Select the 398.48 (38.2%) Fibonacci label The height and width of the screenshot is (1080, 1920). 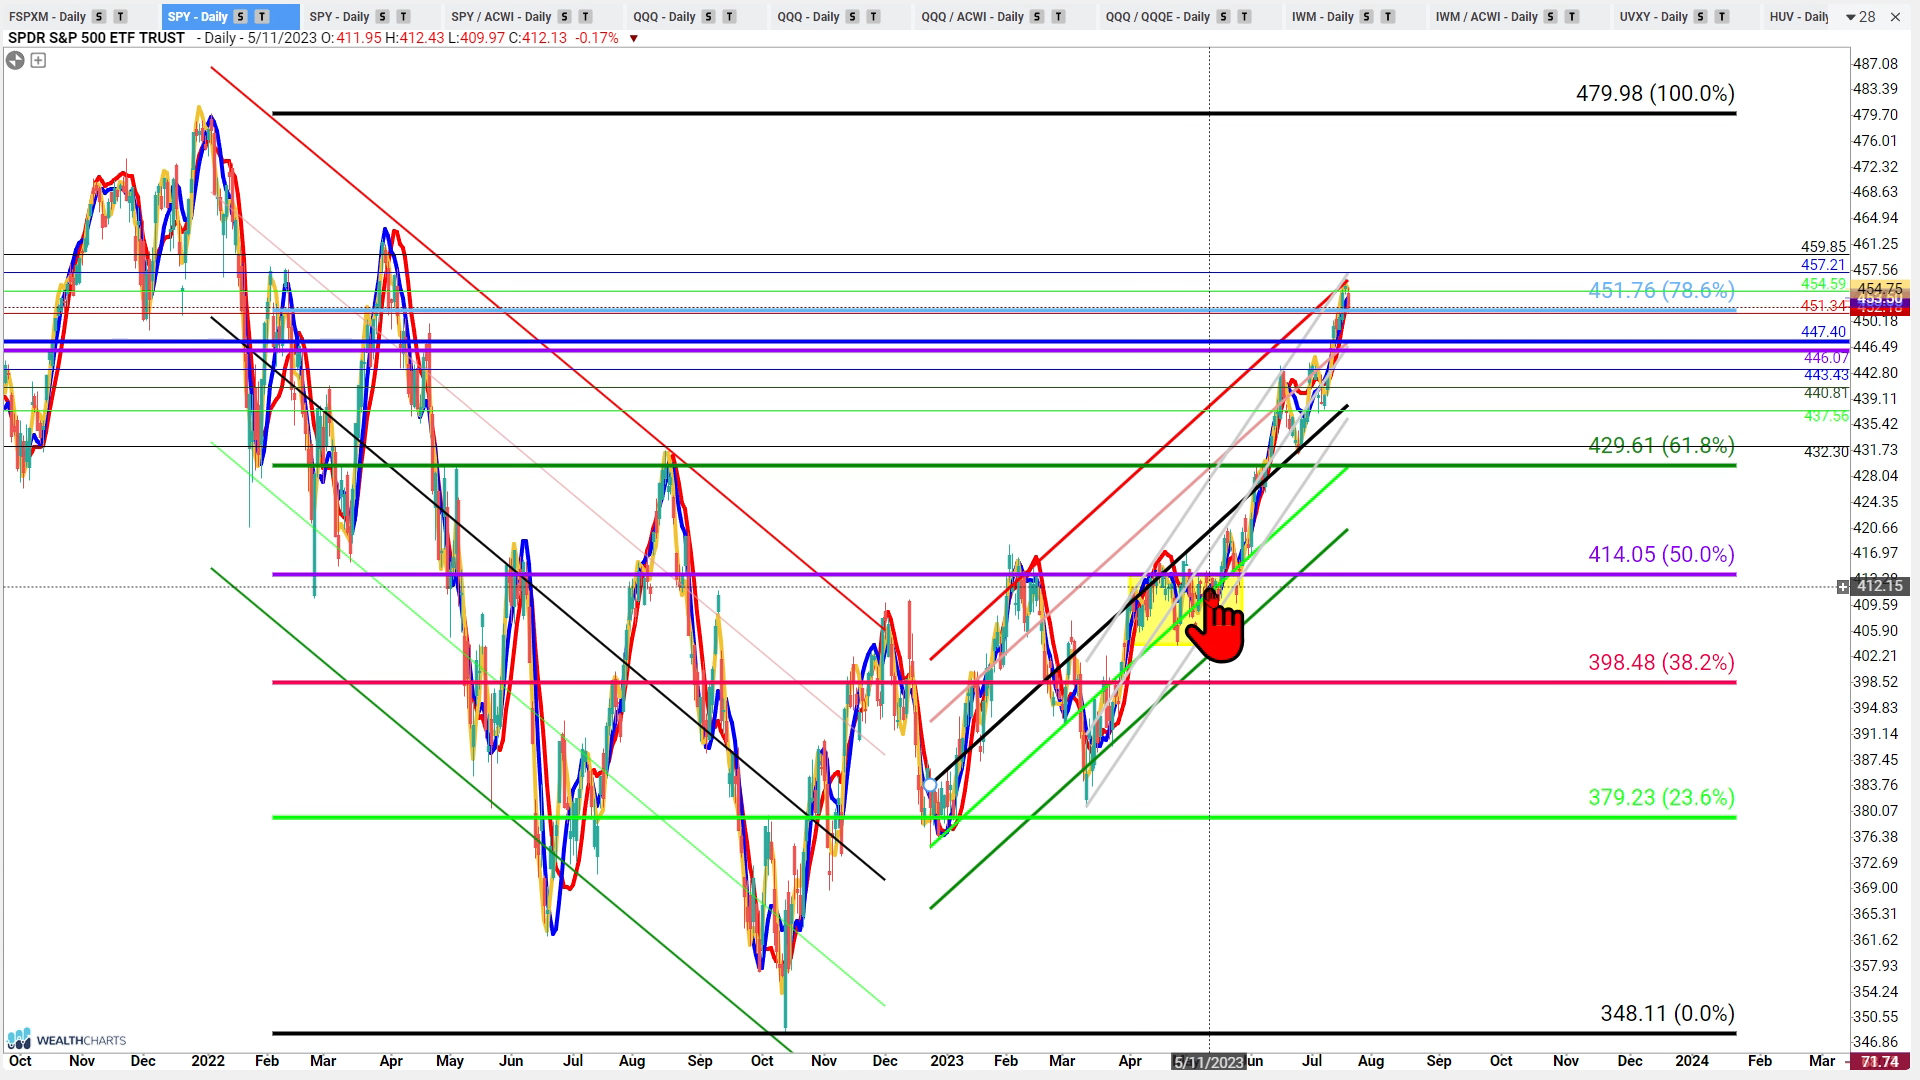1661,662
